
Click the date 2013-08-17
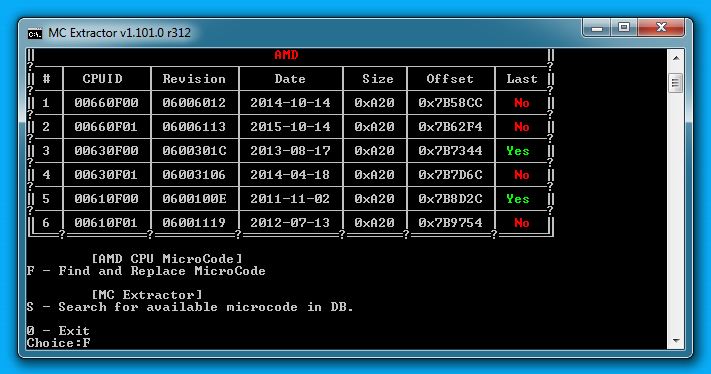click(290, 151)
